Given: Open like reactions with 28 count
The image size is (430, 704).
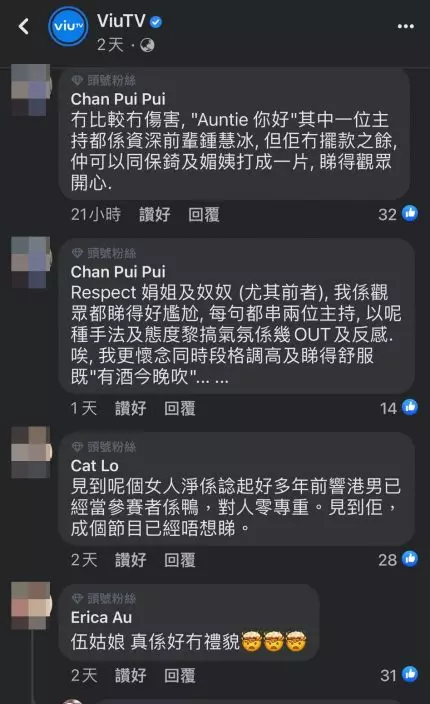Looking at the screenshot, I should 398,559.
